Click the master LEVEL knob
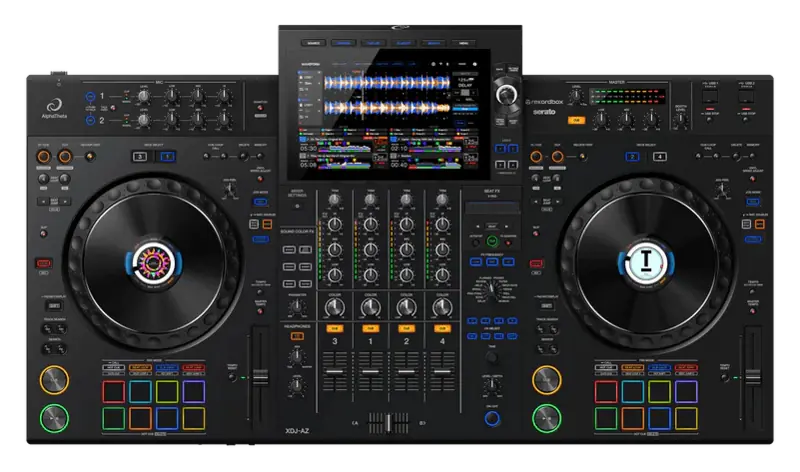 [x=576, y=95]
